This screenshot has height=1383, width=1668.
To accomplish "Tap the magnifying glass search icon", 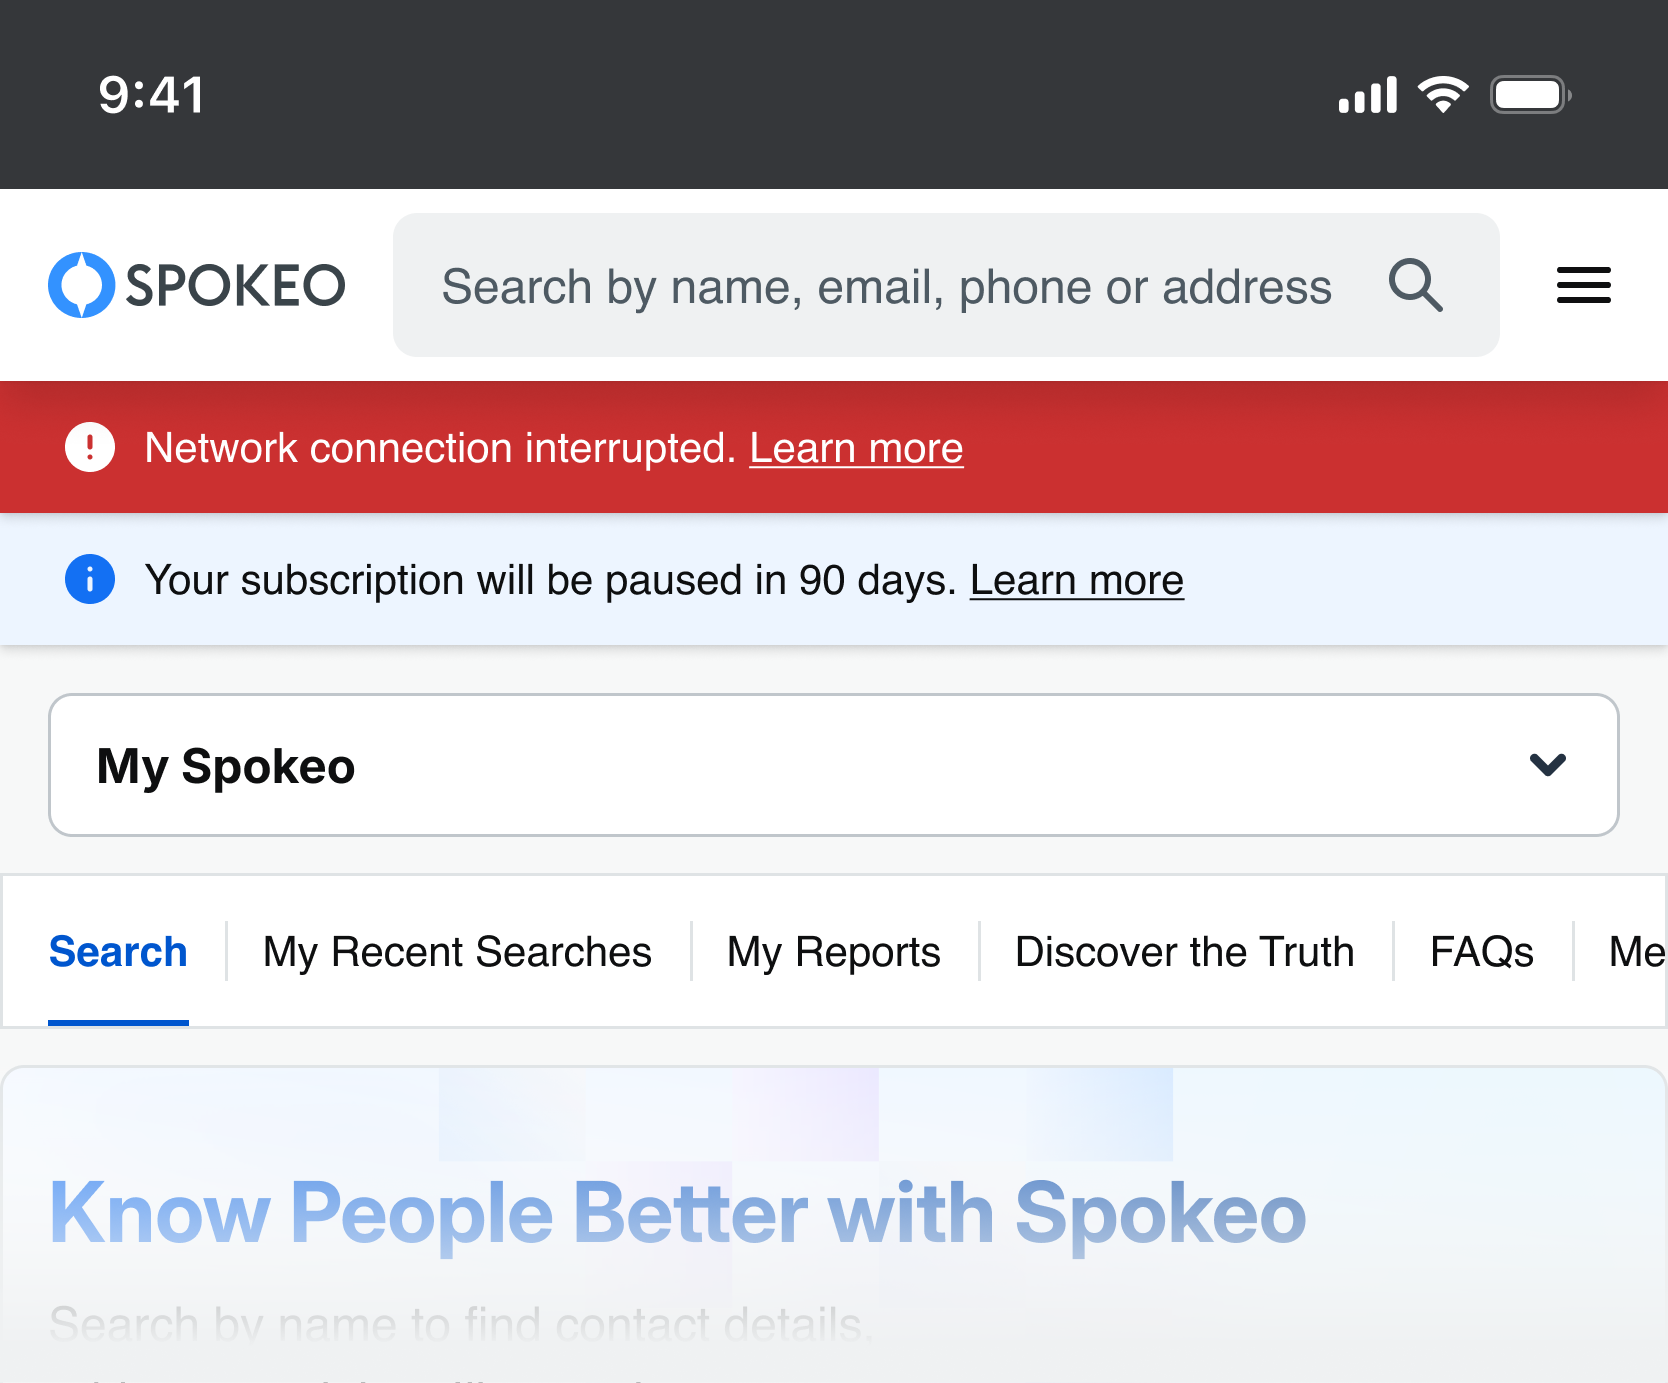I will click(1415, 286).
